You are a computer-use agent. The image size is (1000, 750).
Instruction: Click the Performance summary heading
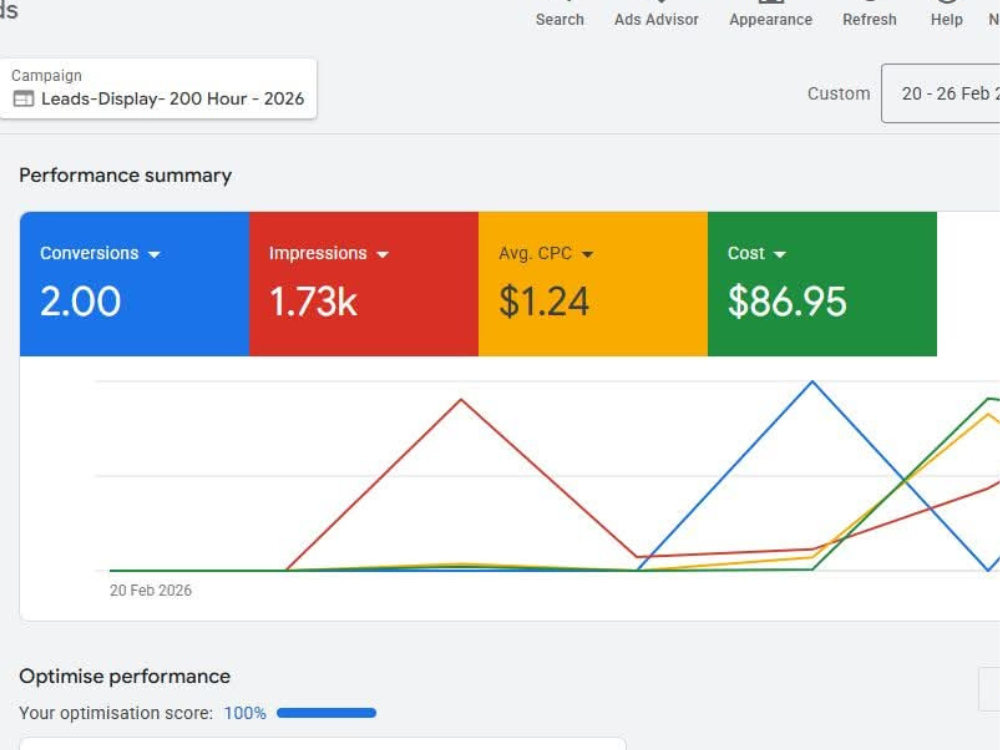126,175
